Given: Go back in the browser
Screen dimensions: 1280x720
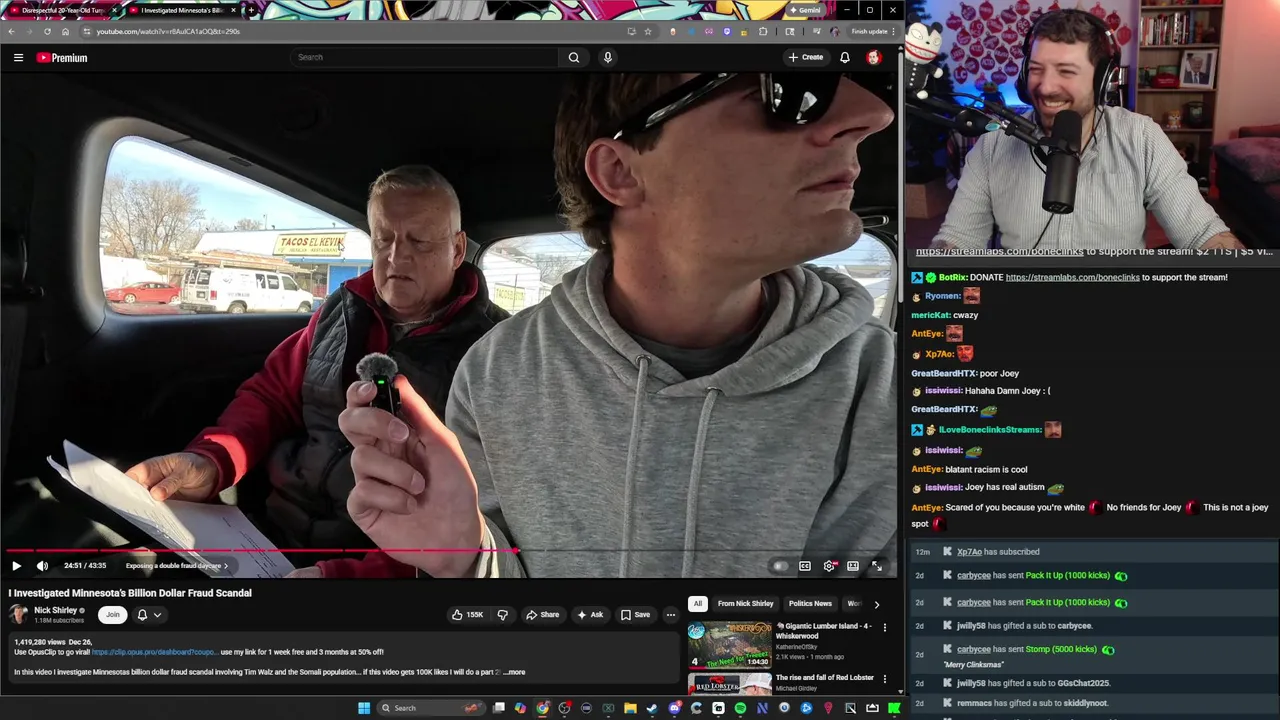Looking at the screenshot, I should point(11,31).
